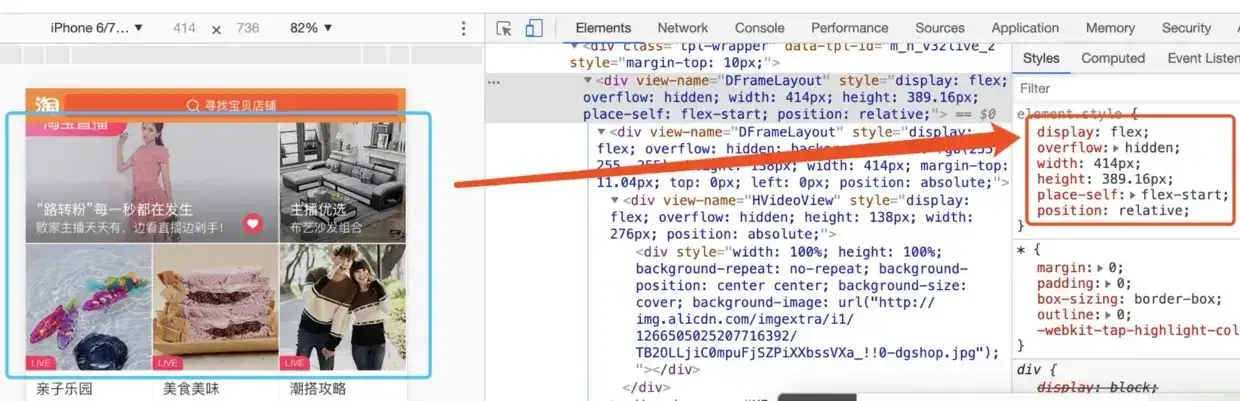Click the "position: relative;" style declaration

(1113, 210)
